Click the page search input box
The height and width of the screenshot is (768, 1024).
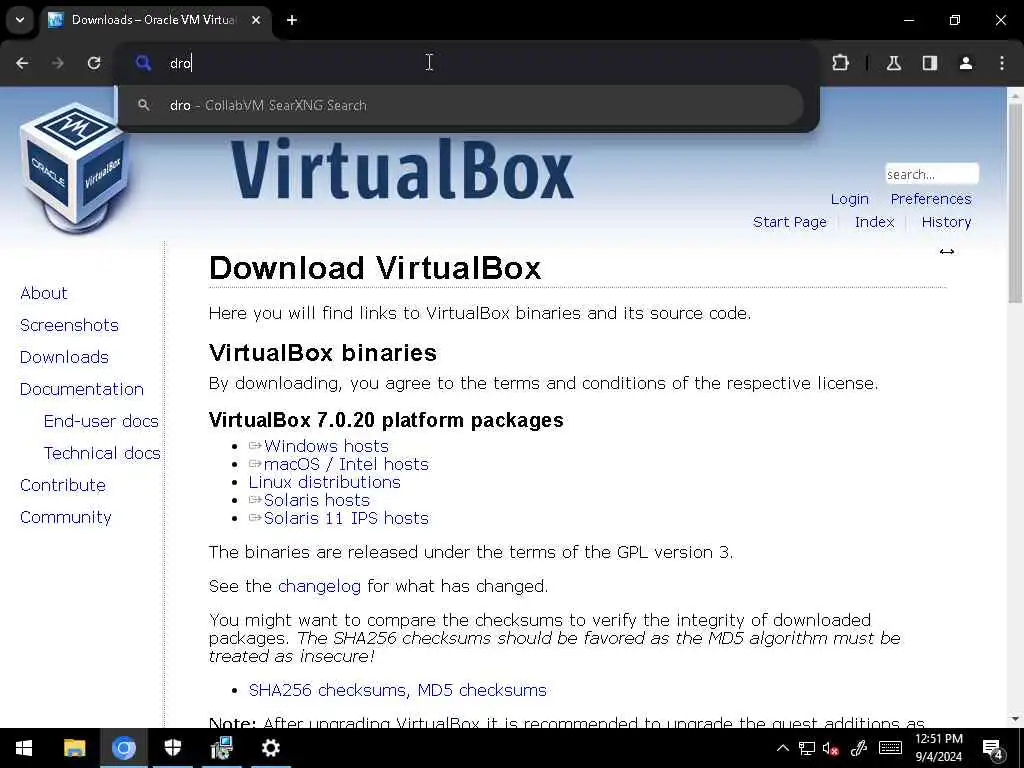[x=932, y=174]
